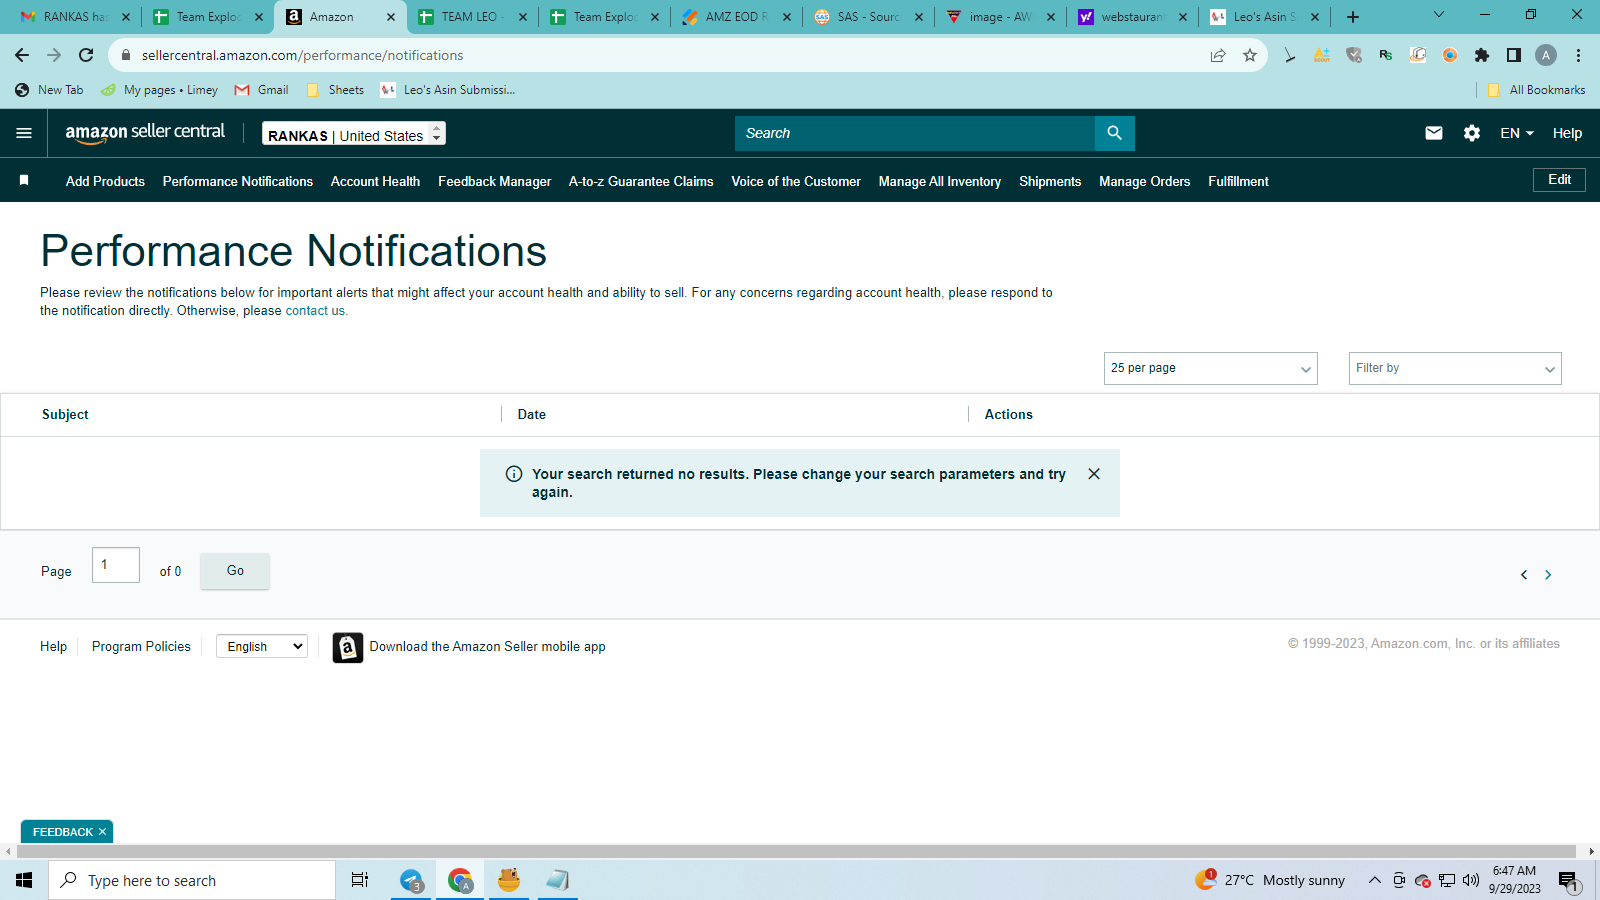Screen dimensions: 1600x900
Task: Open Feedback Manager menu item
Action: [494, 181]
